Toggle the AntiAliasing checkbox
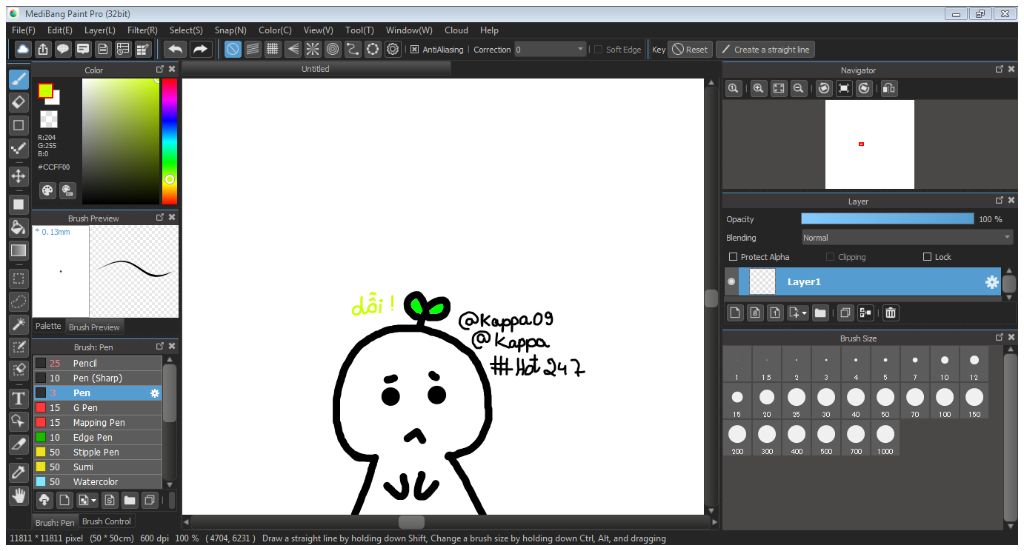This screenshot has width=1024, height=551. 414,50
